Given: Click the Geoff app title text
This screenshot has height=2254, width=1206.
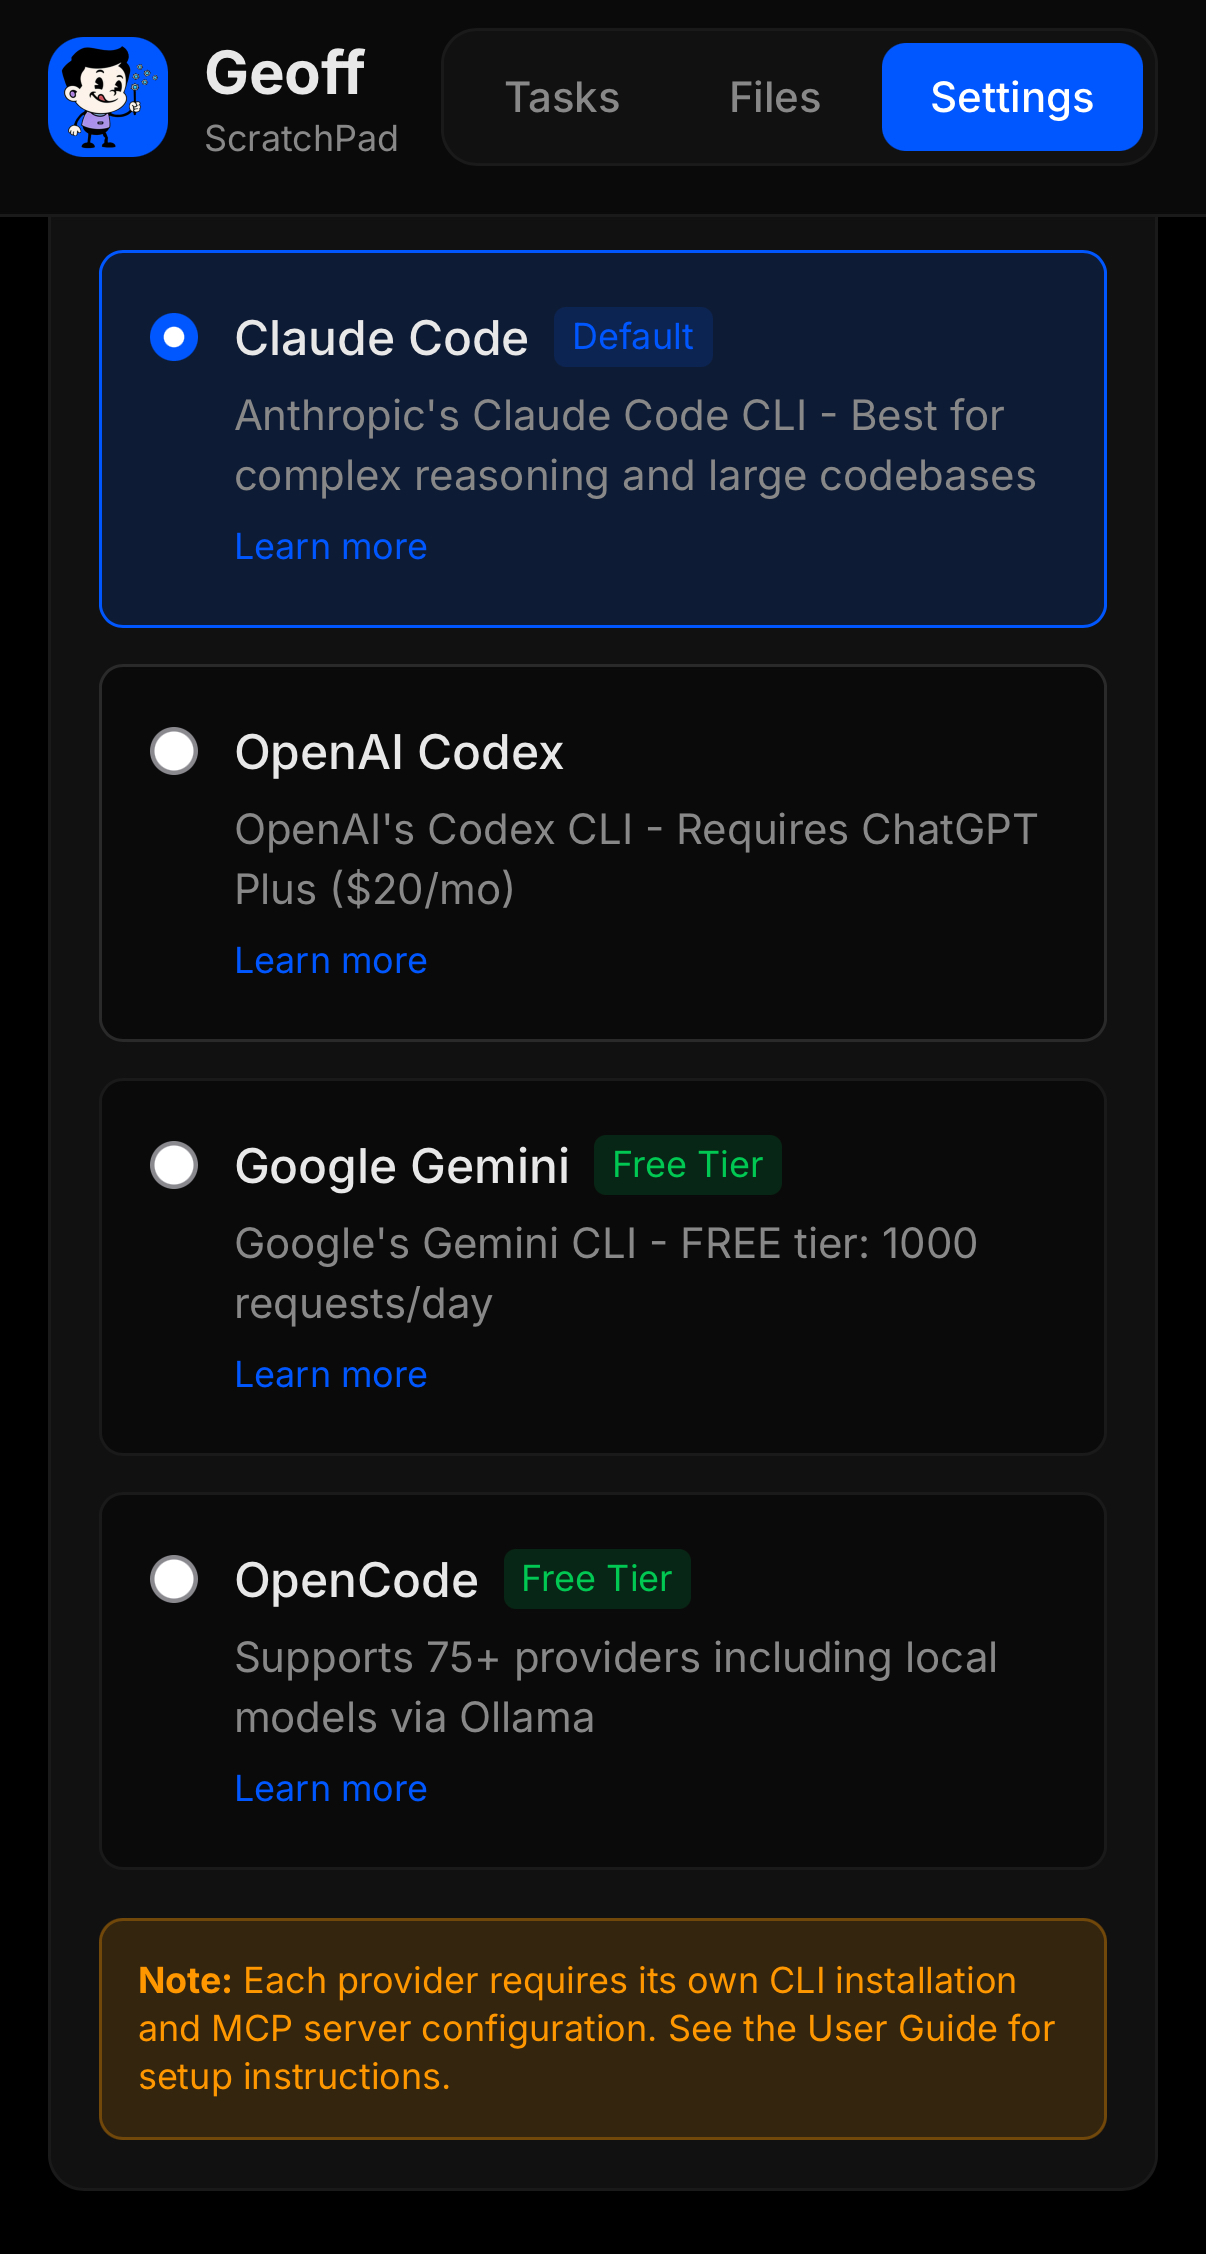Looking at the screenshot, I should pos(285,73).
